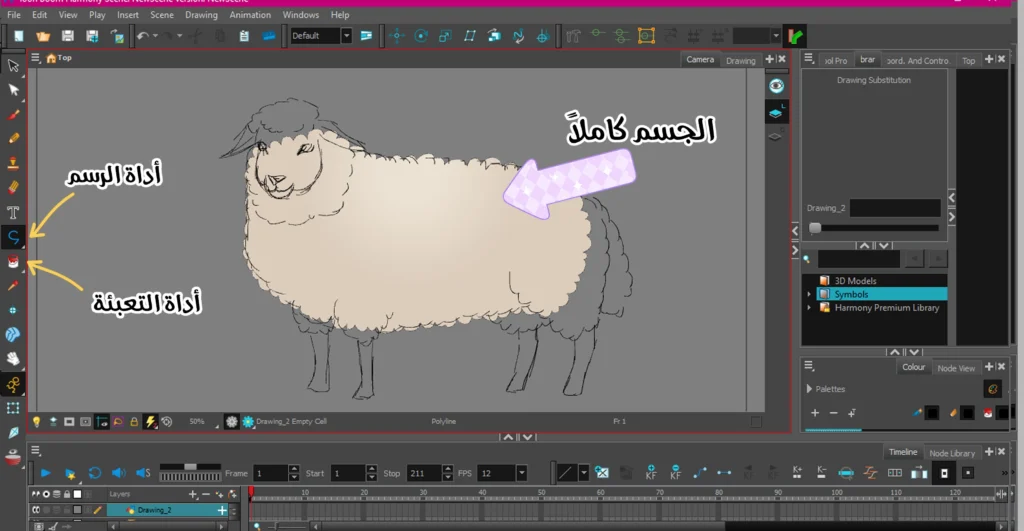Open the Animation menu
Viewport: 1024px width, 531px height.
(249, 14)
